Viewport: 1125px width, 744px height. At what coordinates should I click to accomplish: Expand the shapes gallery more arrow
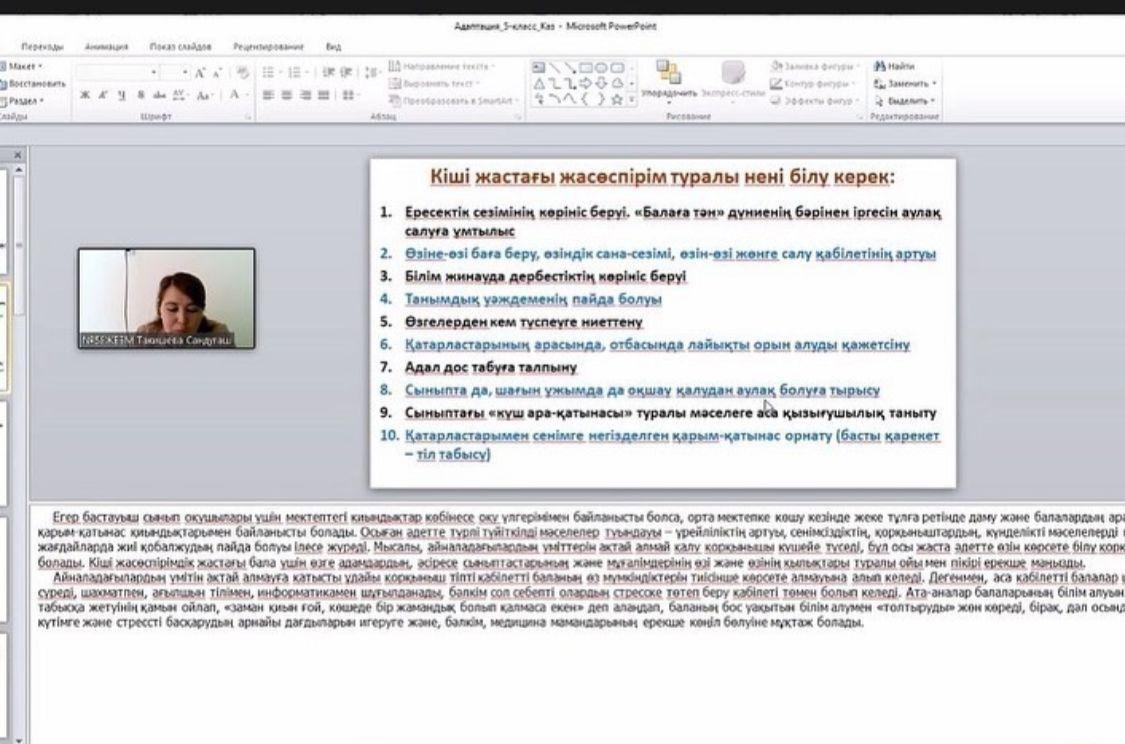pyautogui.click(x=634, y=100)
